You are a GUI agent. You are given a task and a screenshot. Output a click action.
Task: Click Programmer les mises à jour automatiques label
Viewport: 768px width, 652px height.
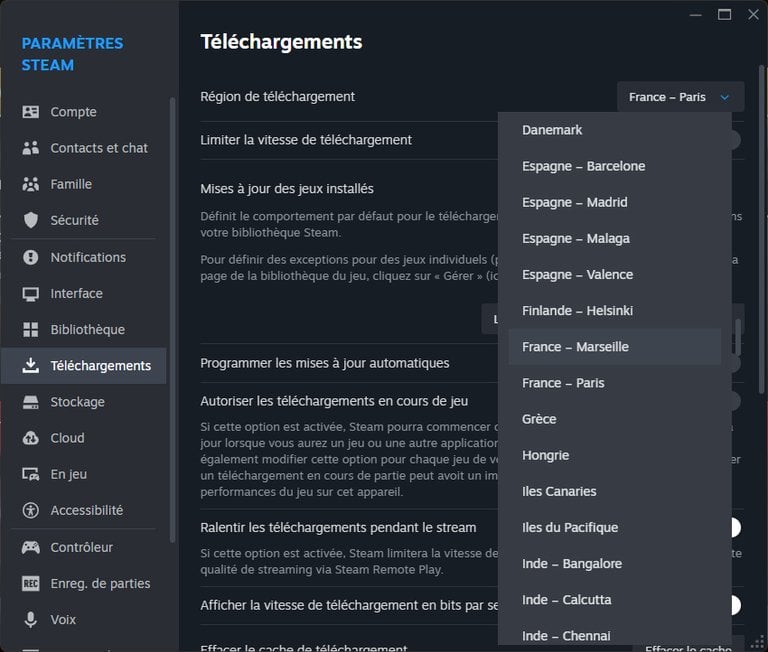pos(325,363)
